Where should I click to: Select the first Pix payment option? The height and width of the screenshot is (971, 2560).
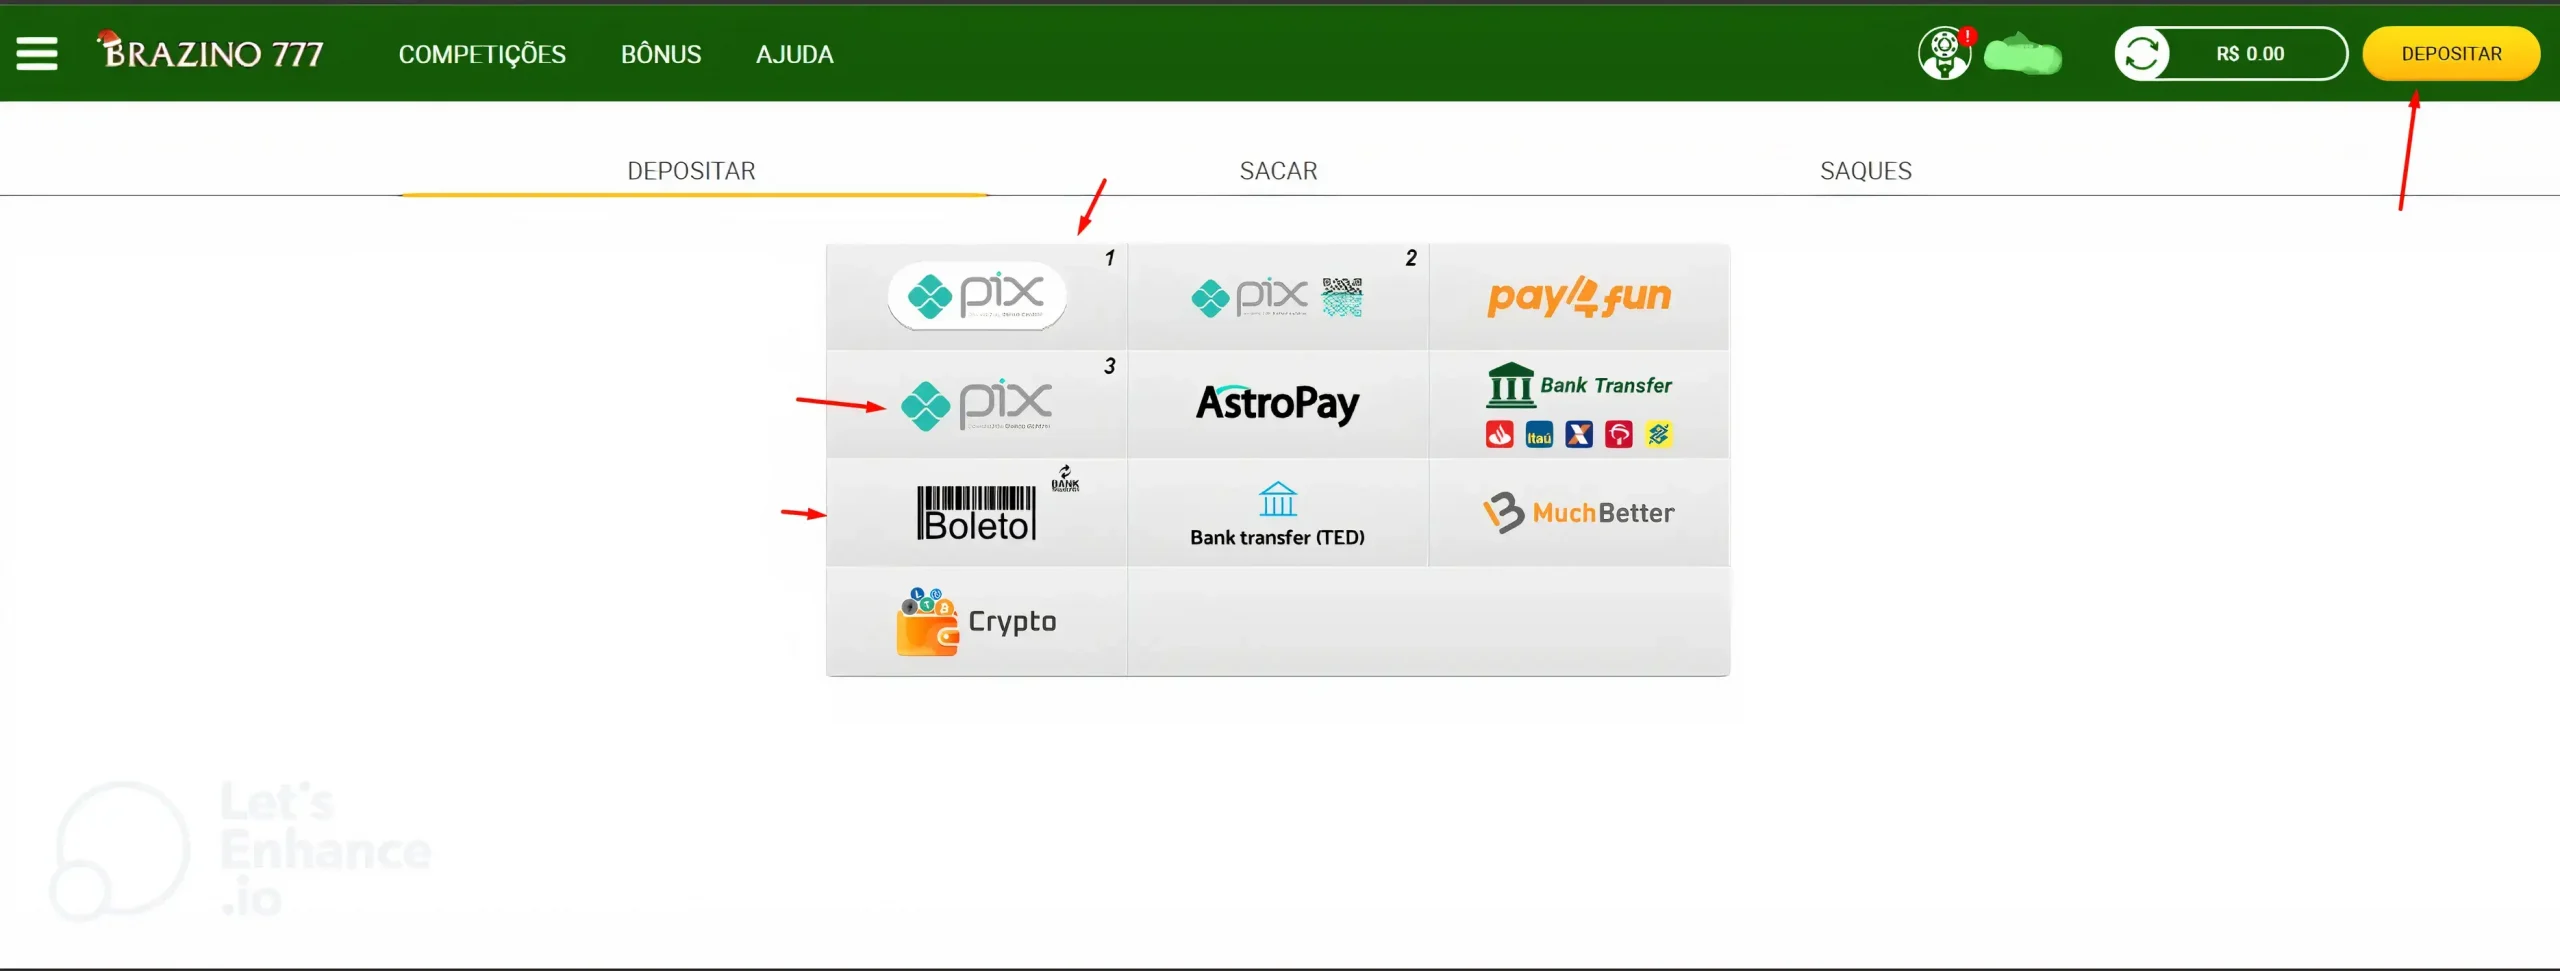tap(976, 296)
